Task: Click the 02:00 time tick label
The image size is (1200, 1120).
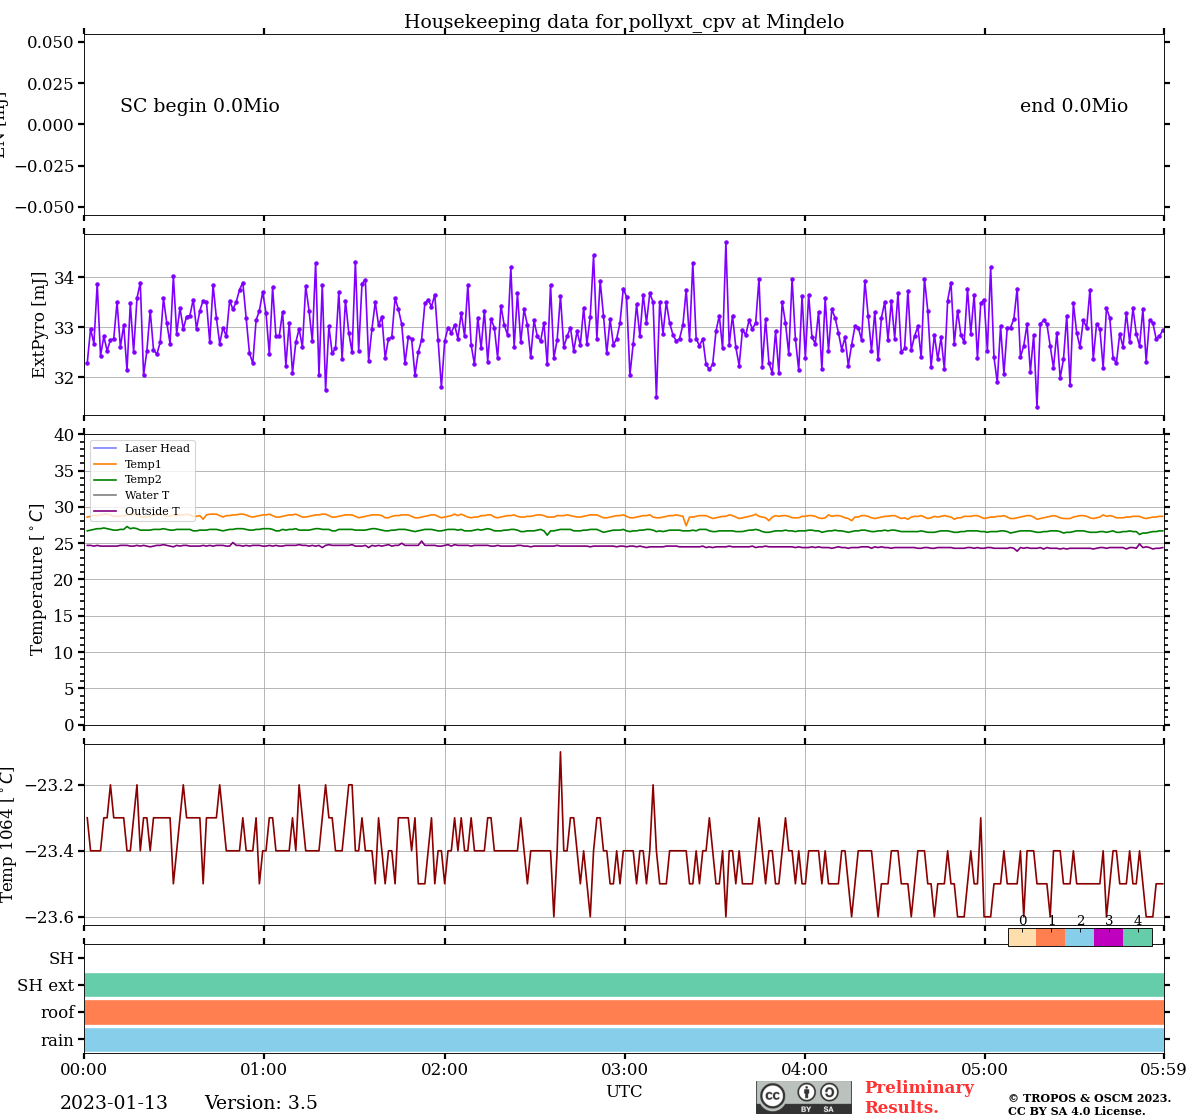Action: 444,1069
